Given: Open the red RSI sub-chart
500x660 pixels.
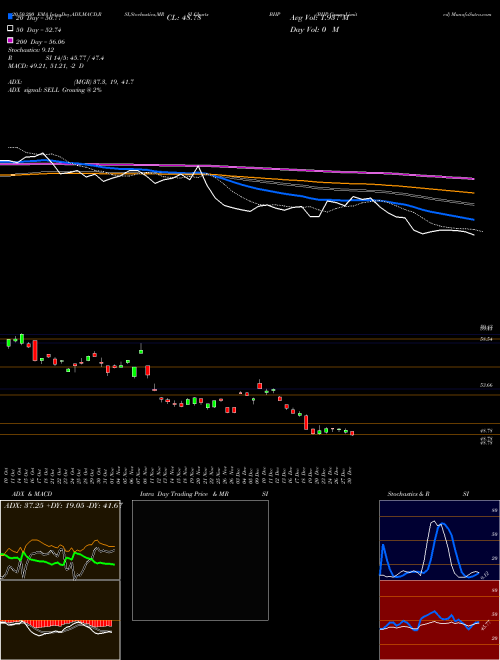Looking at the screenshot, I should (439, 620).
